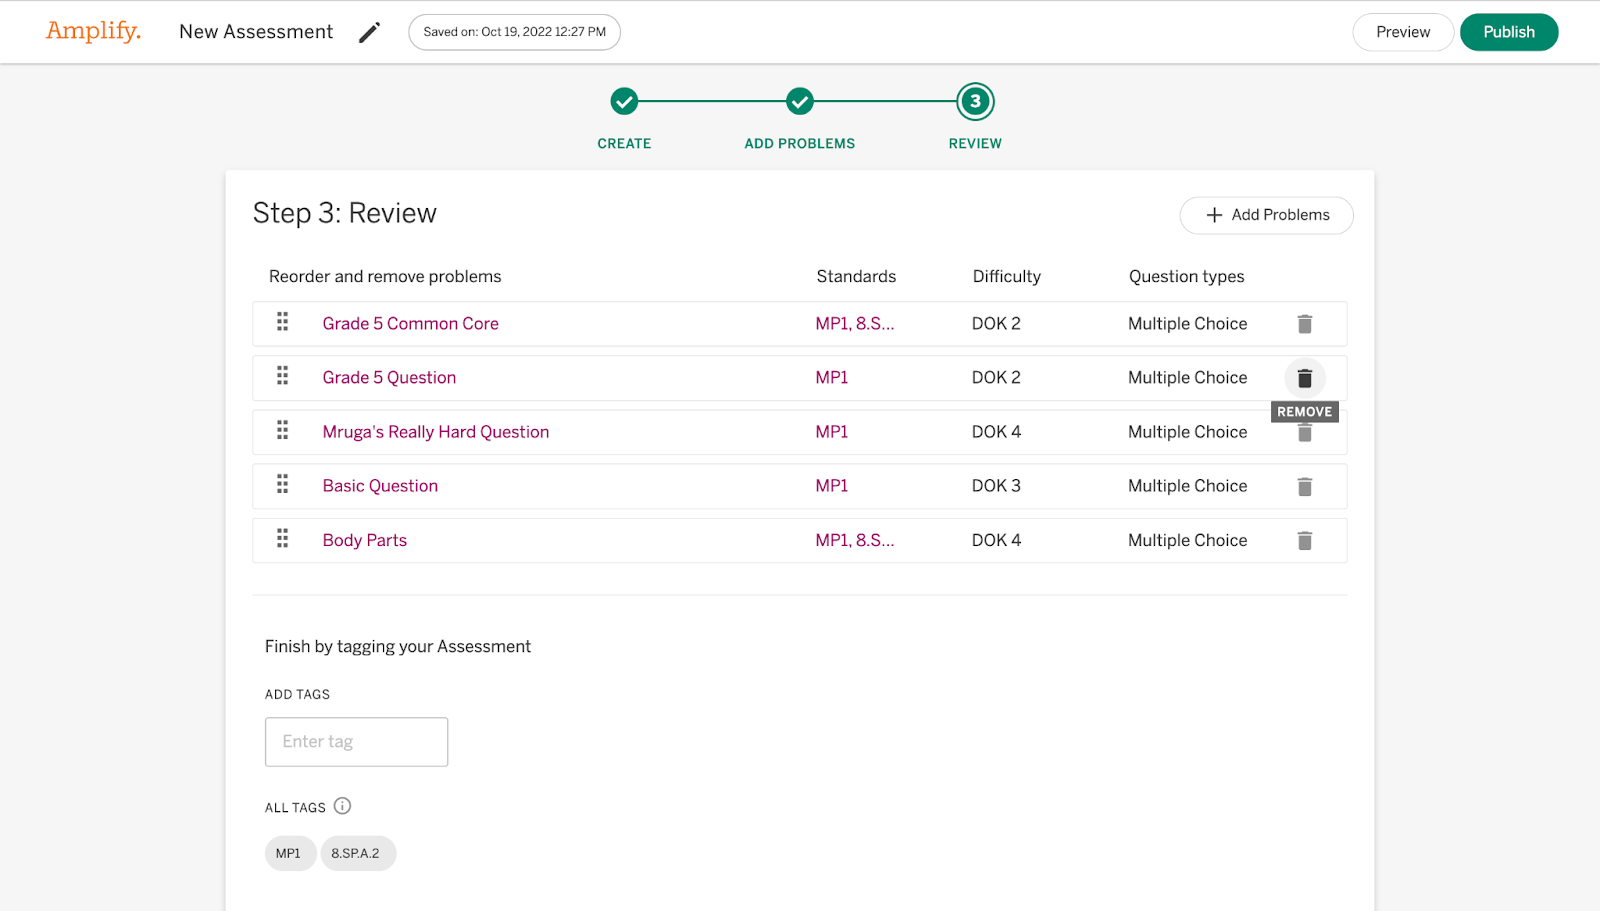Image resolution: width=1600 pixels, height=911 pixels.
Task: Select the drag handle of Mruga's Really Hard Question
Action: (x=283, y=430)
